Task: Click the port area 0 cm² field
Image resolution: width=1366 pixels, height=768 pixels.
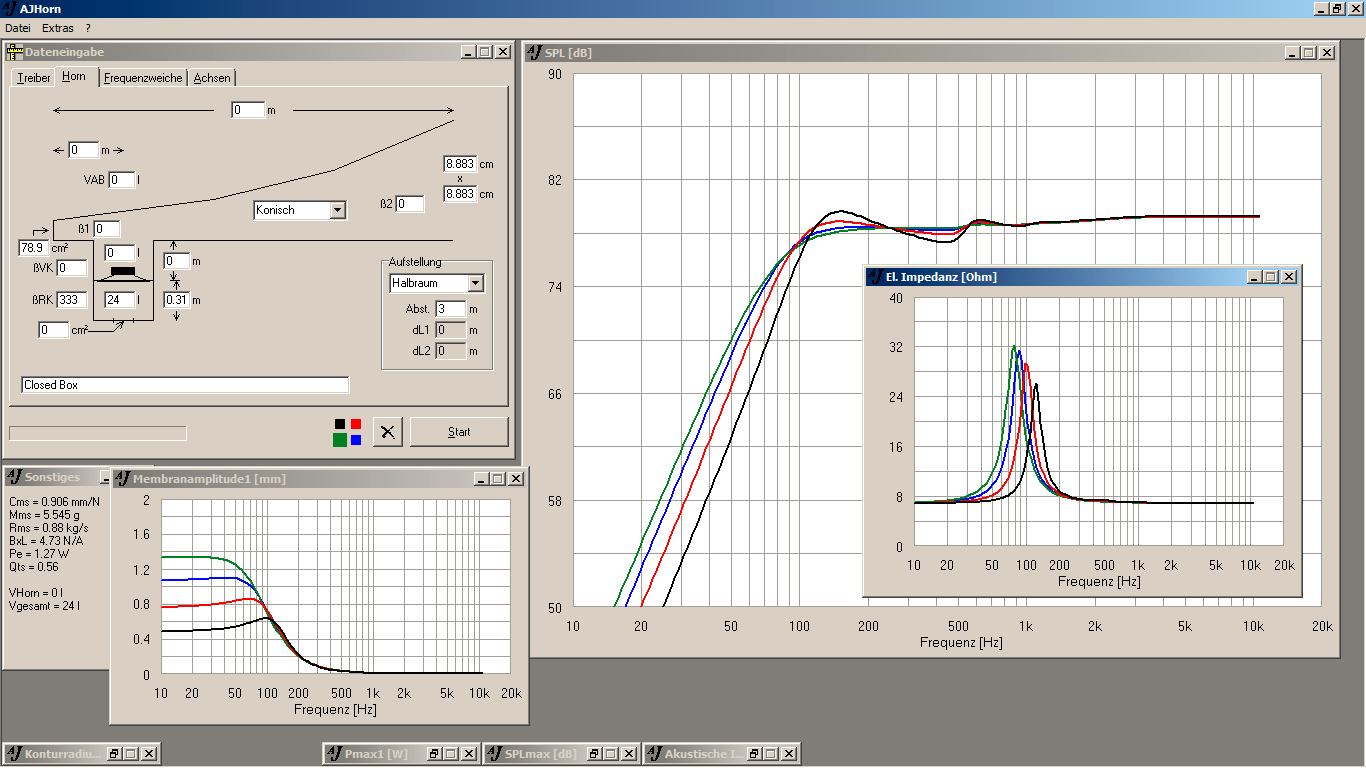Action: pos(54,330)
